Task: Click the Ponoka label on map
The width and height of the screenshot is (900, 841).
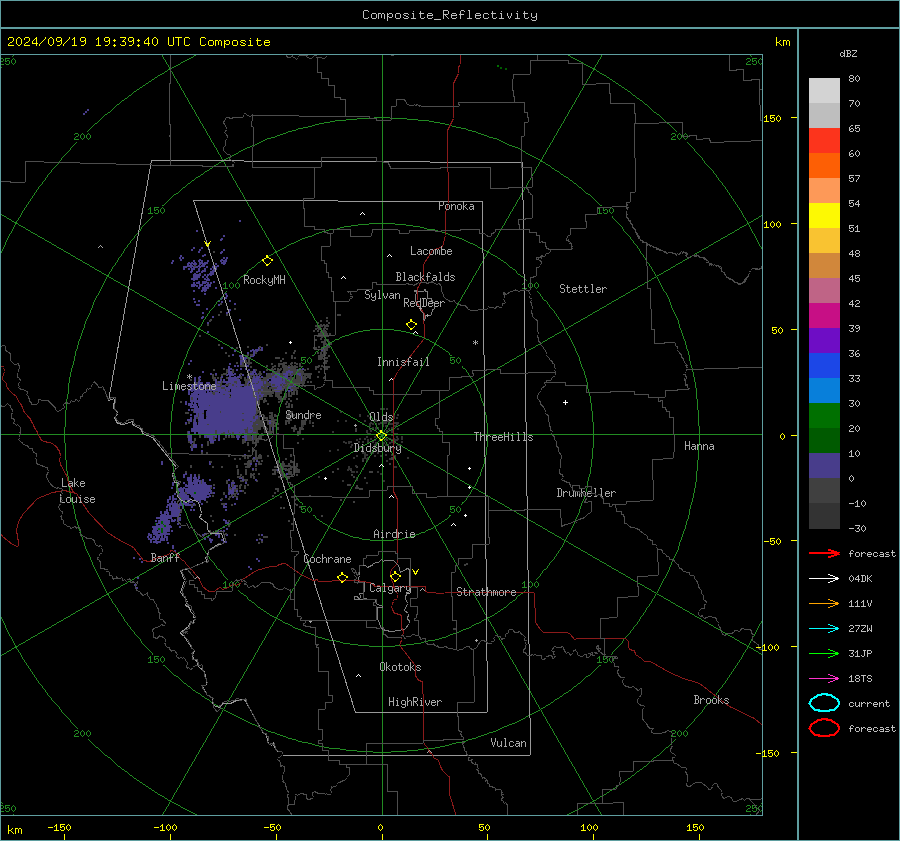Action: pos(456,206)
